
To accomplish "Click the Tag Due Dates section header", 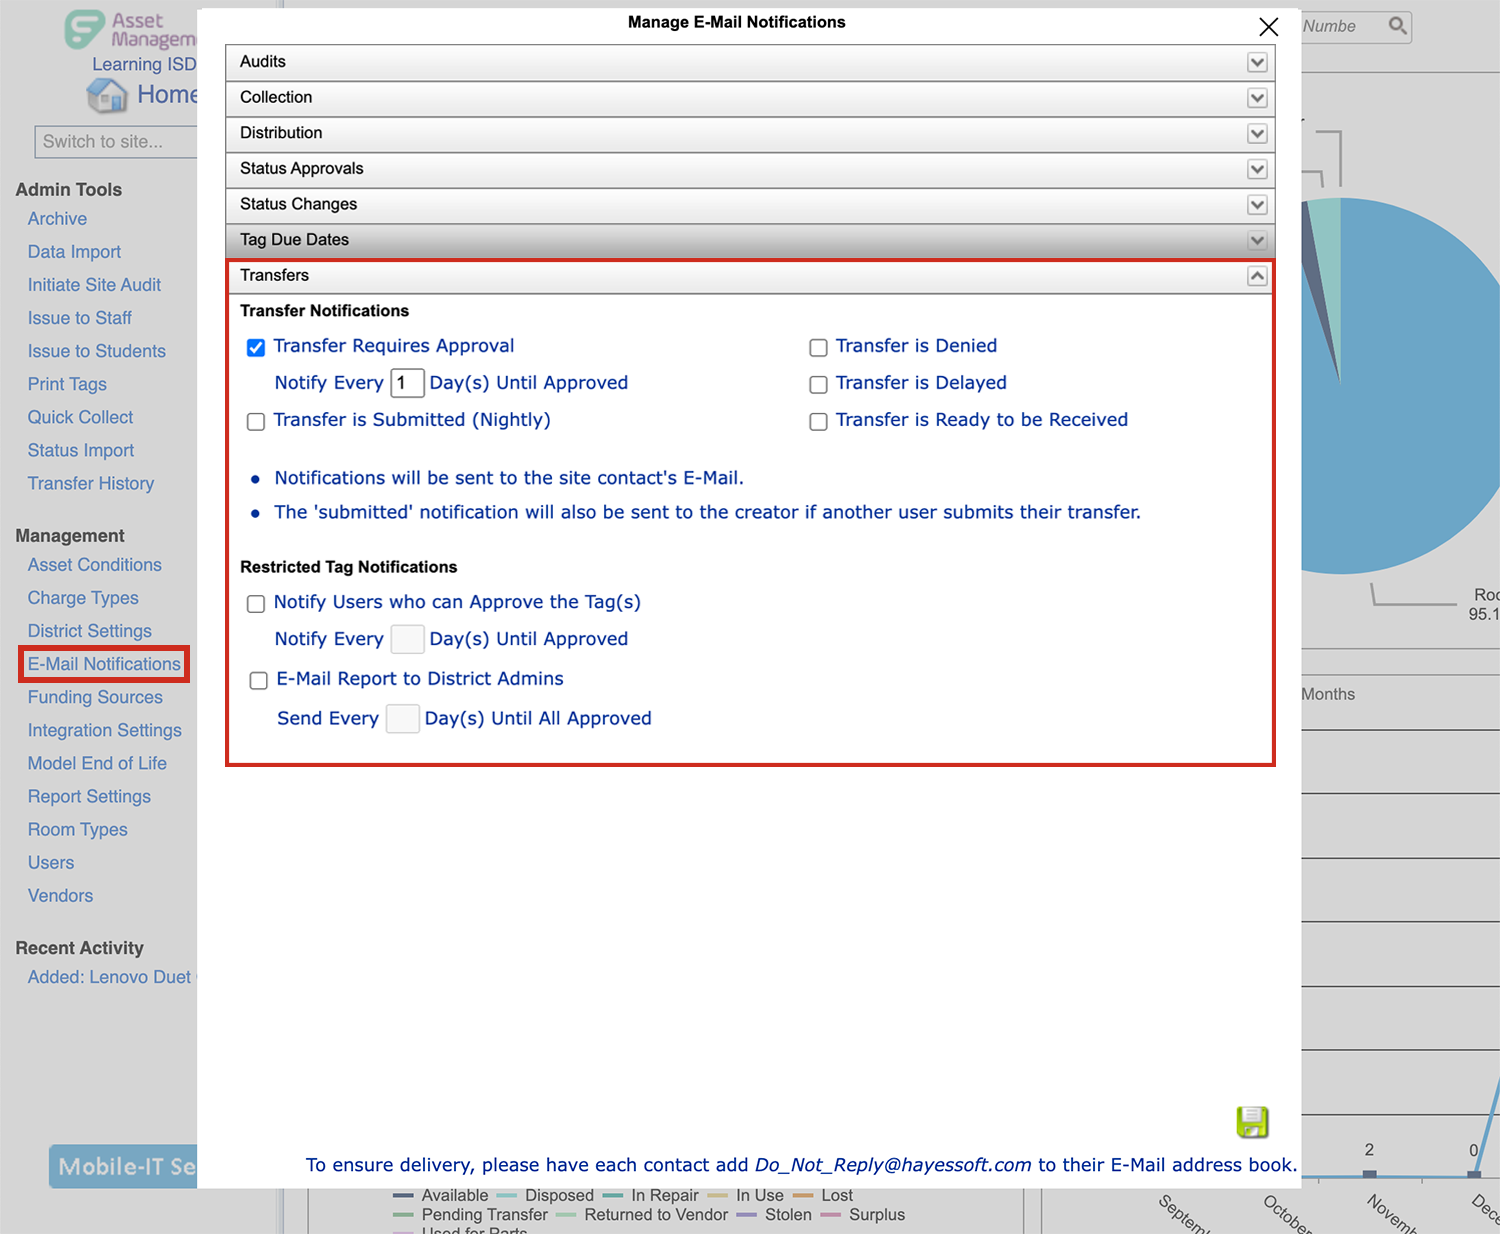I will [750, 240].
